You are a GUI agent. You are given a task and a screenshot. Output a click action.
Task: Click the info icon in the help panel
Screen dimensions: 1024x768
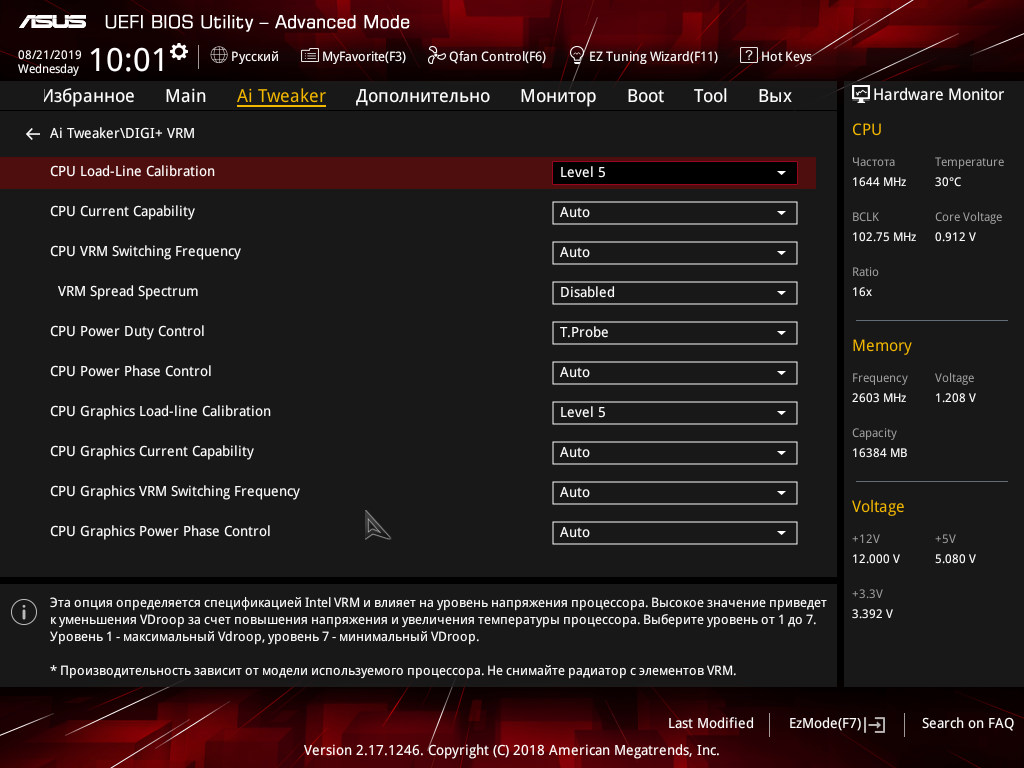(x=24, y=612)
